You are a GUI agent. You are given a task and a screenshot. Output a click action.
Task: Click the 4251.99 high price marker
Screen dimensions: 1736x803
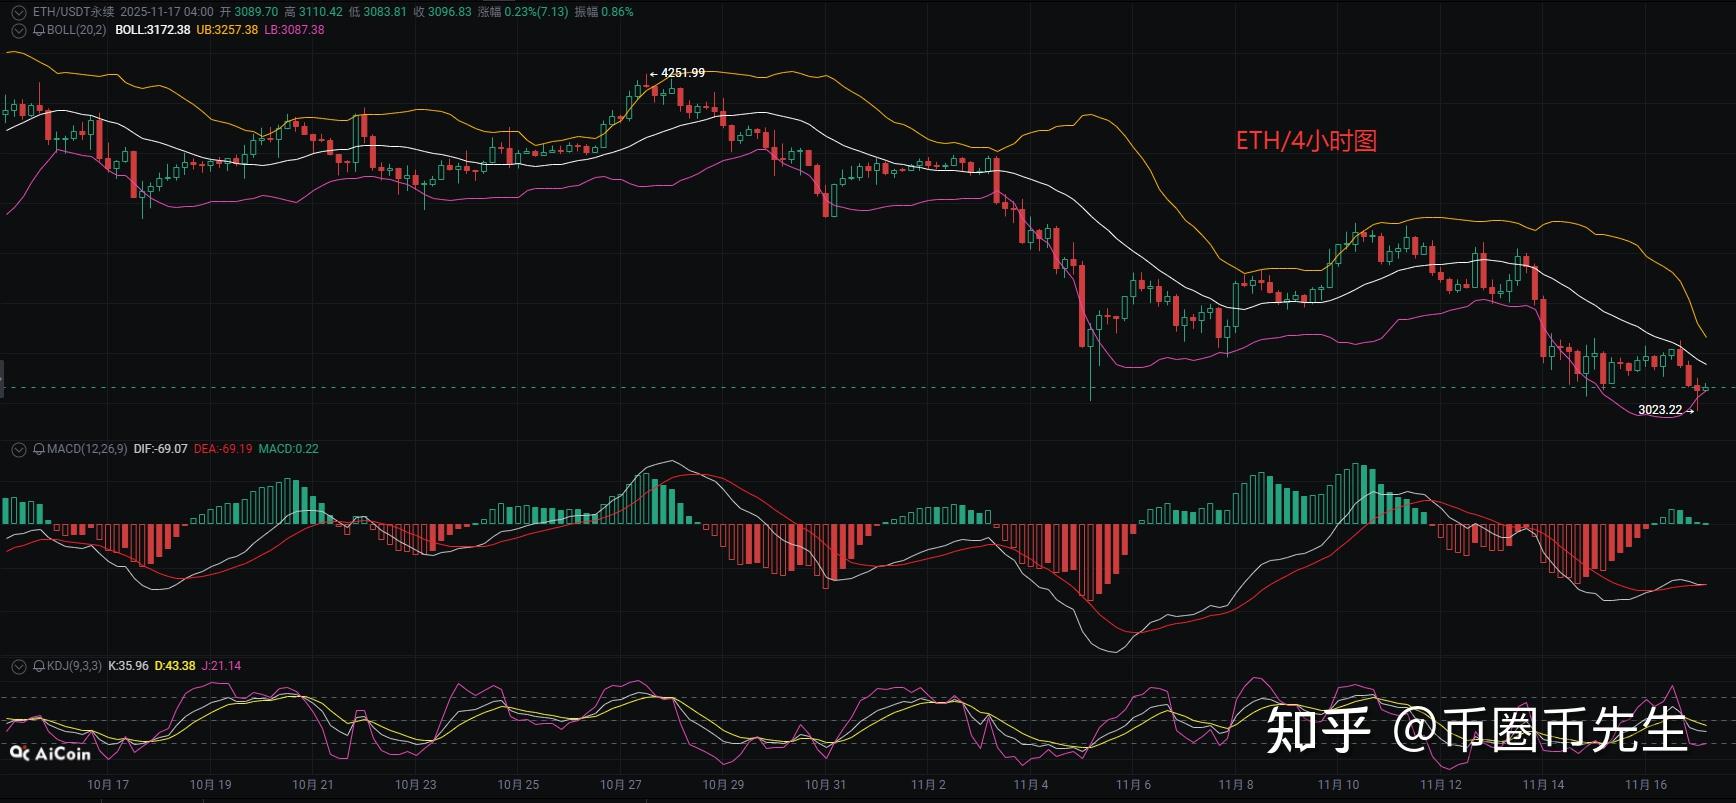(x=682, y=73)
